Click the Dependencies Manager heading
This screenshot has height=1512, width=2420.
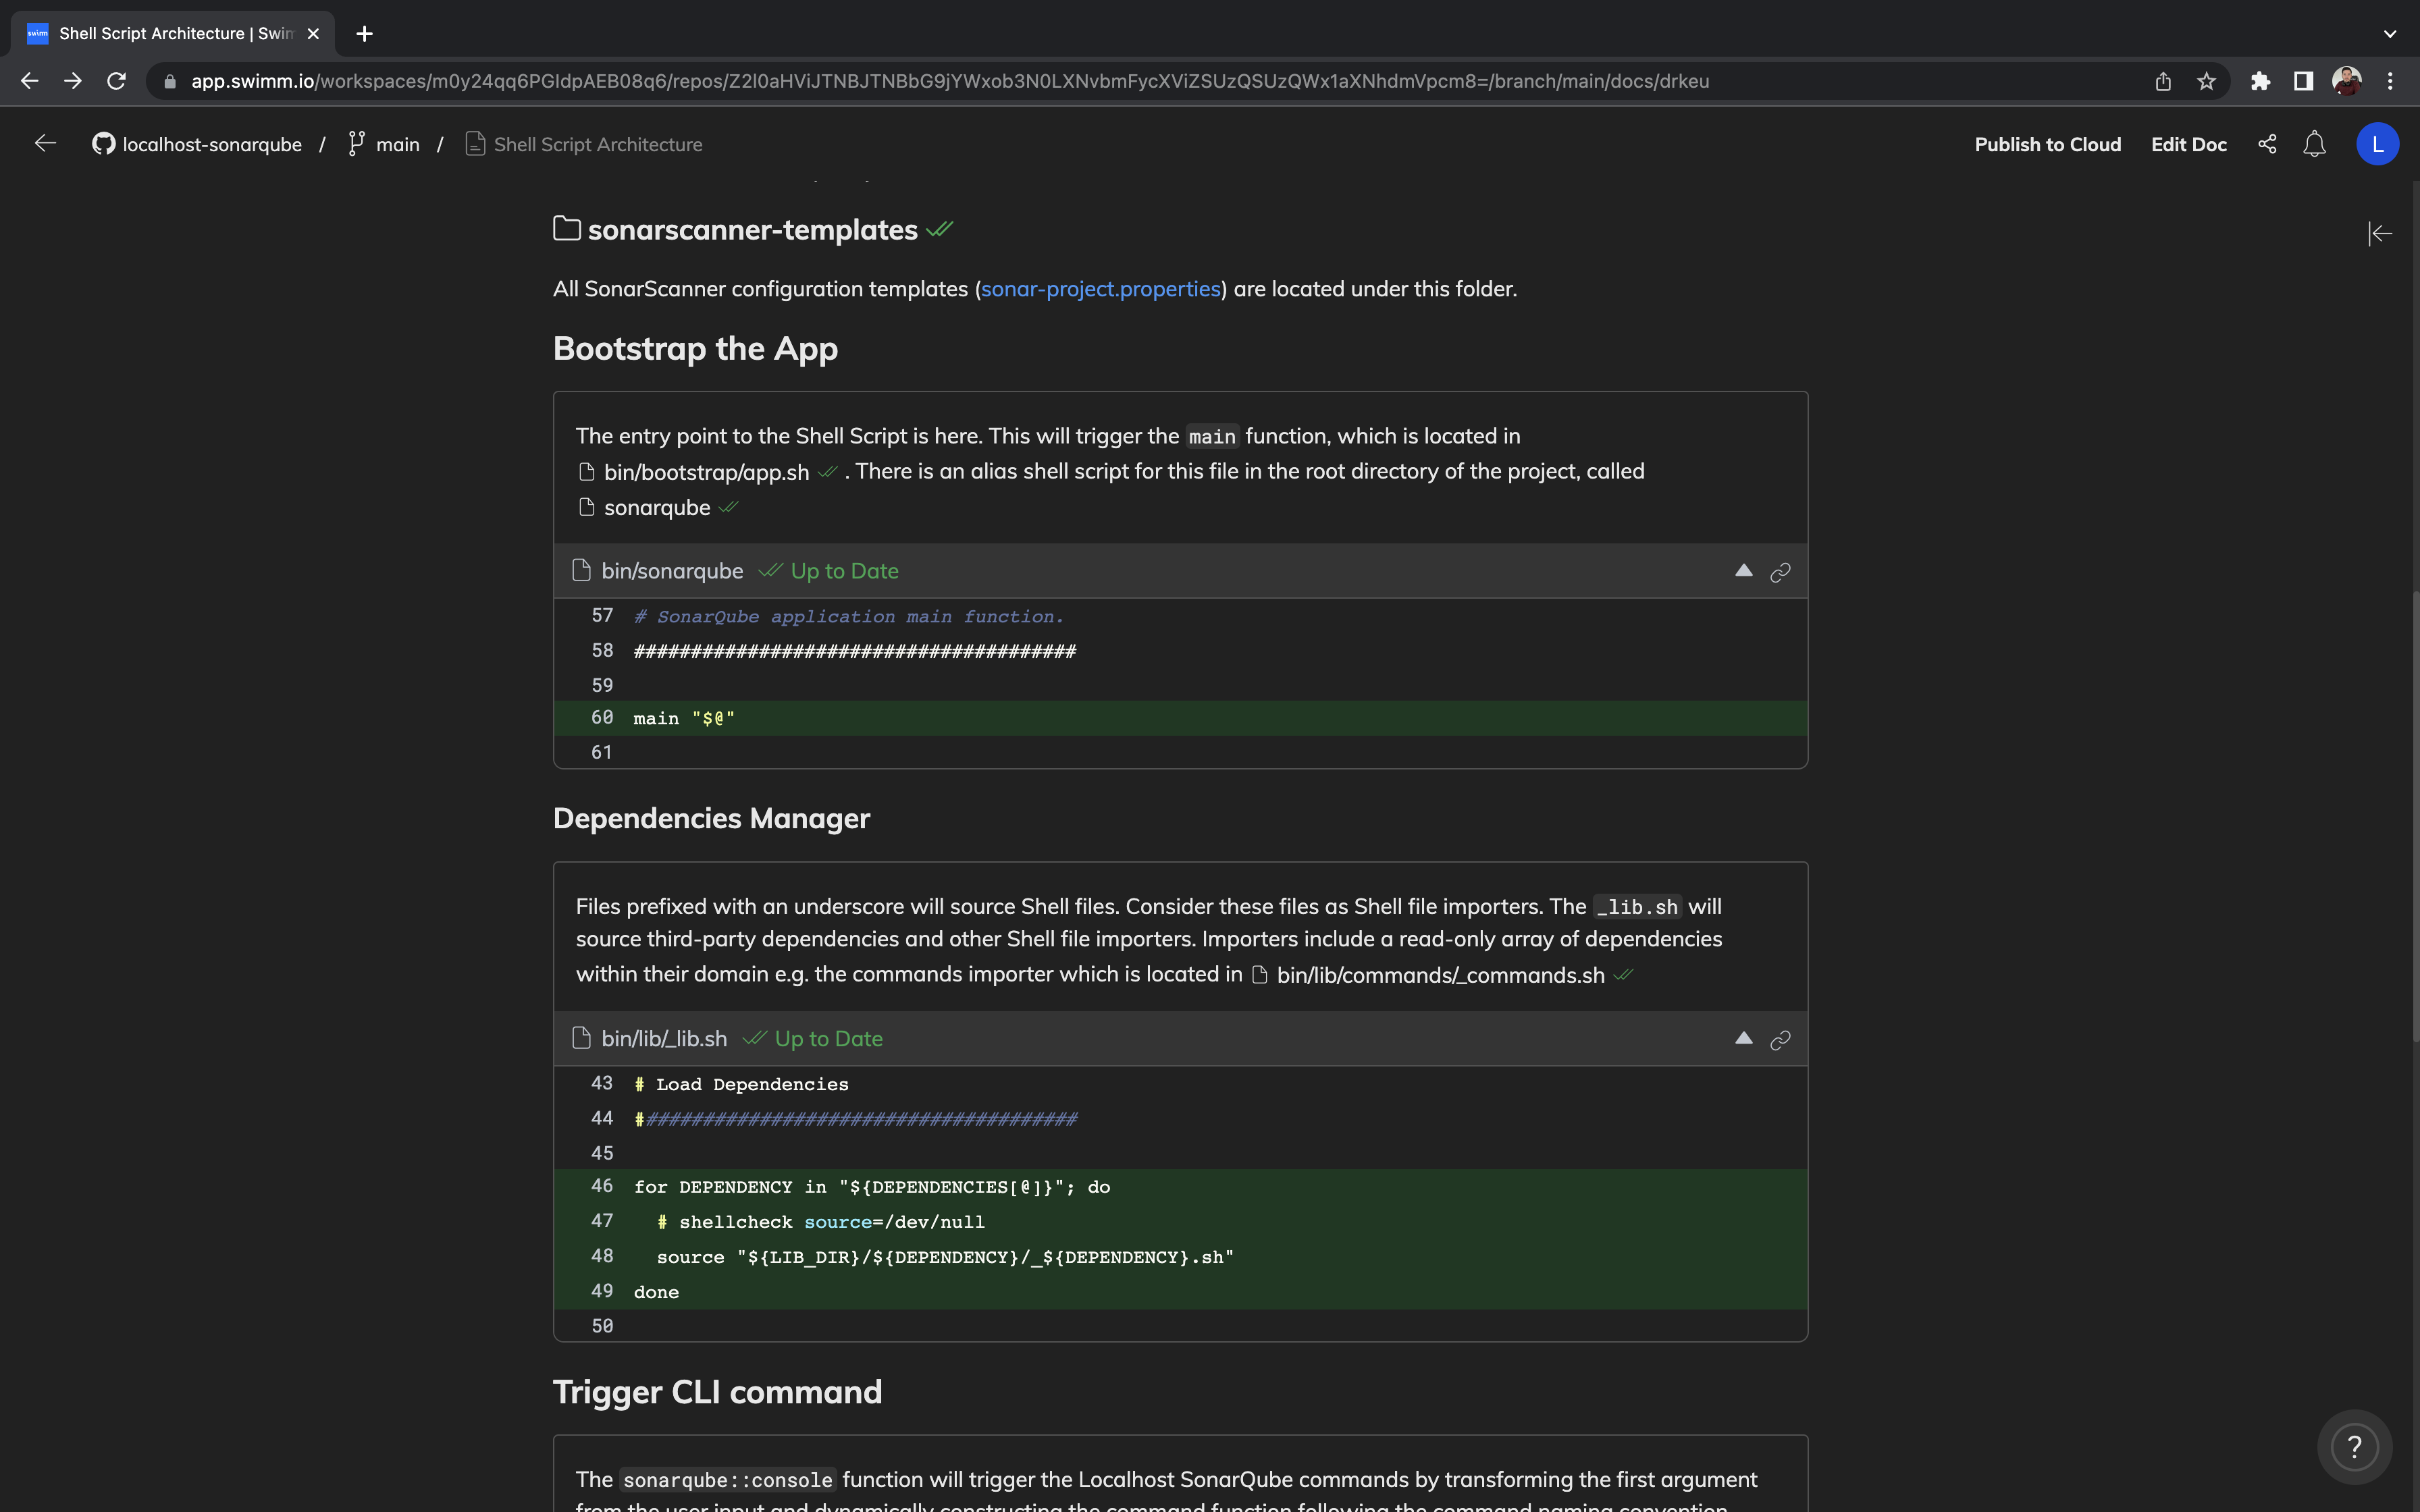click(711, 818)
